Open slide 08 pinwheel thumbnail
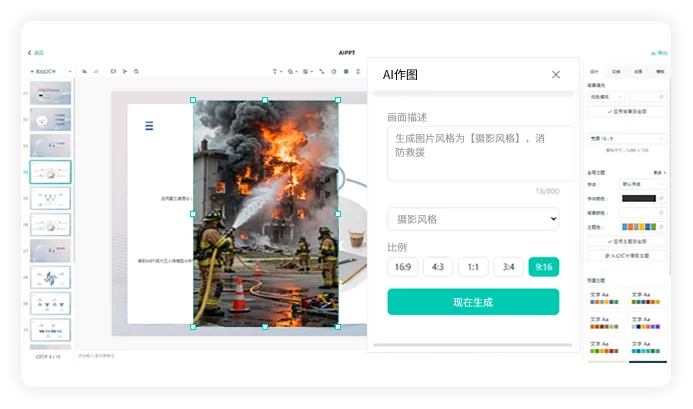Viewport: 693px width, 409px height. click(50, 277)
